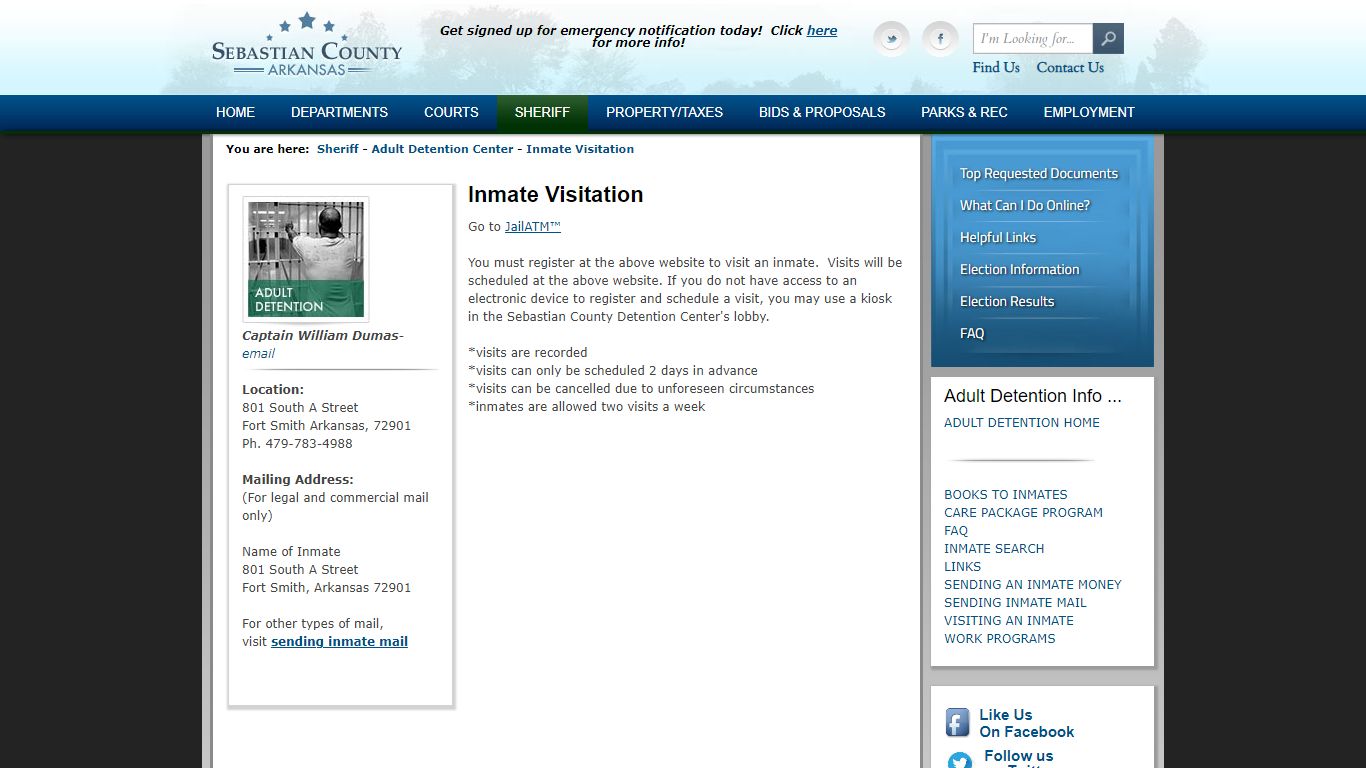Open FAQ in Adult Detention Info list

pyautogui.click(x=956, y=531)
